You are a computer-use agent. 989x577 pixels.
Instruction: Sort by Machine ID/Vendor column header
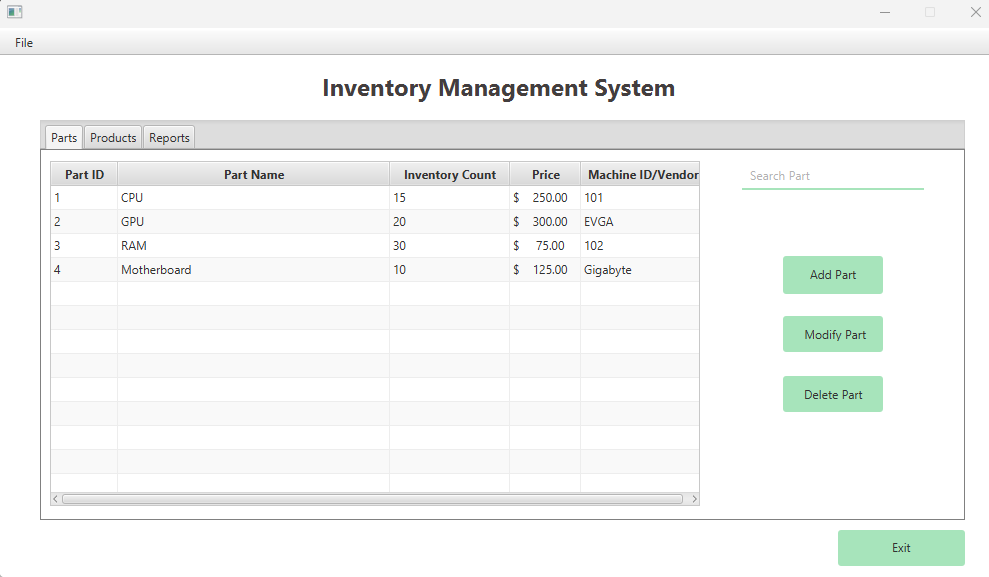click(640, 175)
